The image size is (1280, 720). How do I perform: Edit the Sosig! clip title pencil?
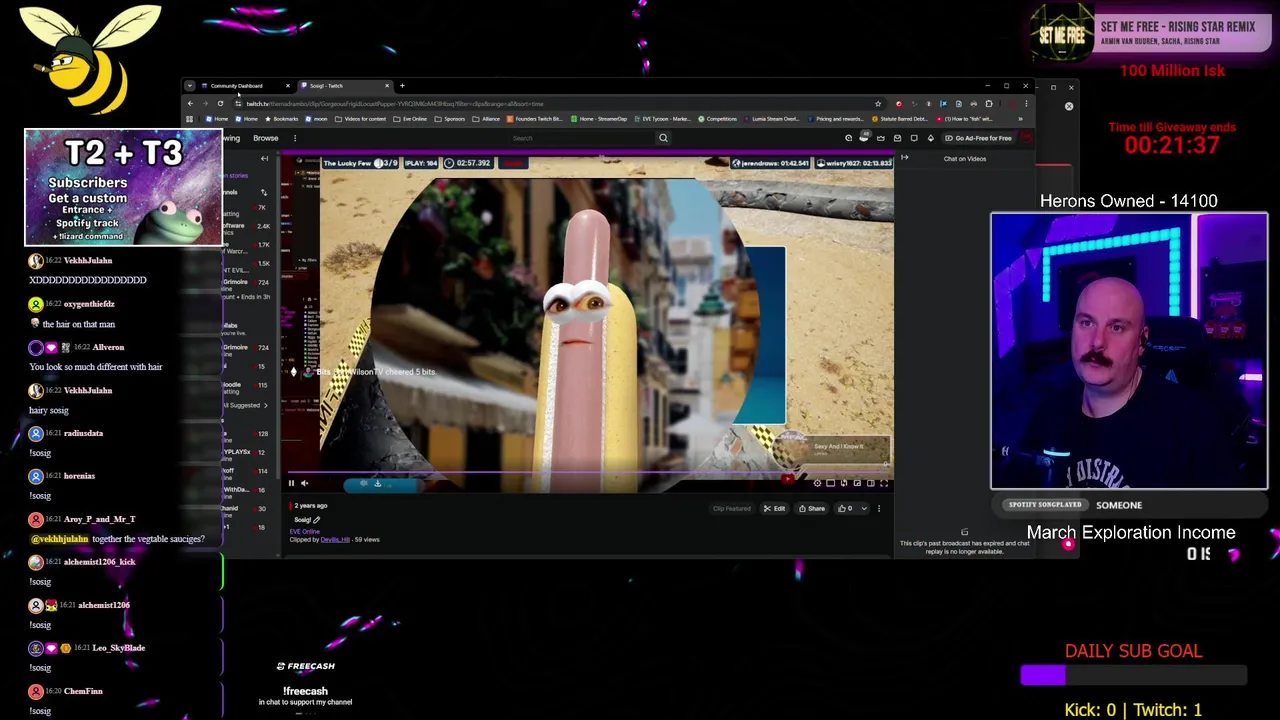tap(317, 520)
